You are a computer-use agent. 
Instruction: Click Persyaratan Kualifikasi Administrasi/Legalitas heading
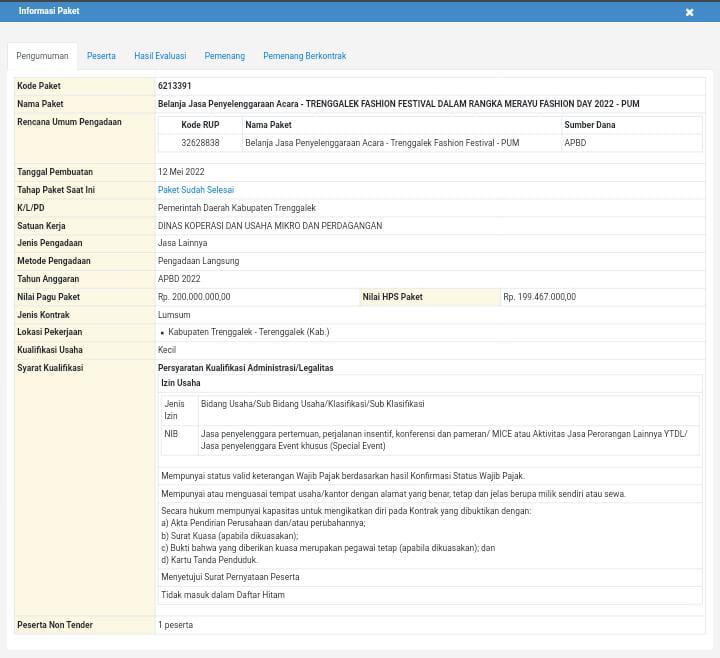coord(245,368)
